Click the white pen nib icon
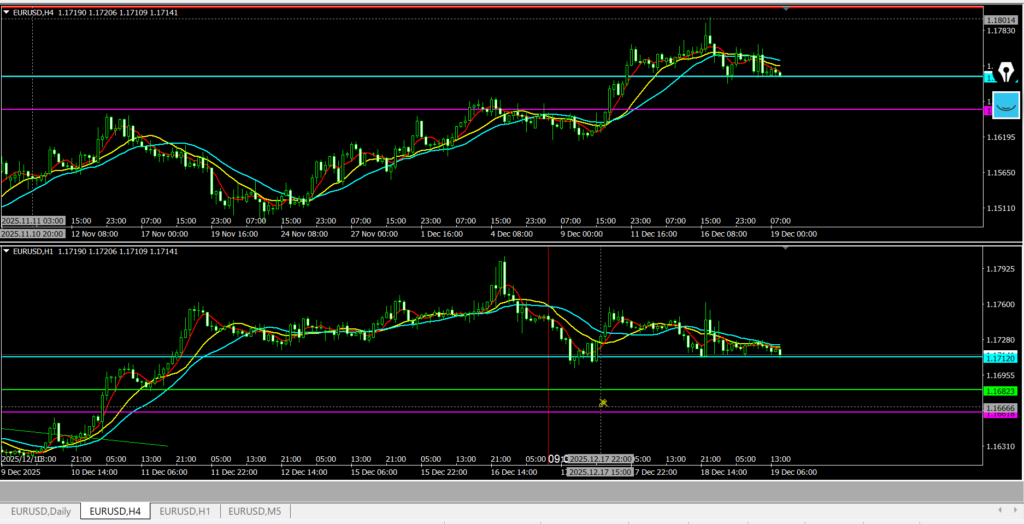The height and width of the screenshot is (524, 1024). [1004, 71]
